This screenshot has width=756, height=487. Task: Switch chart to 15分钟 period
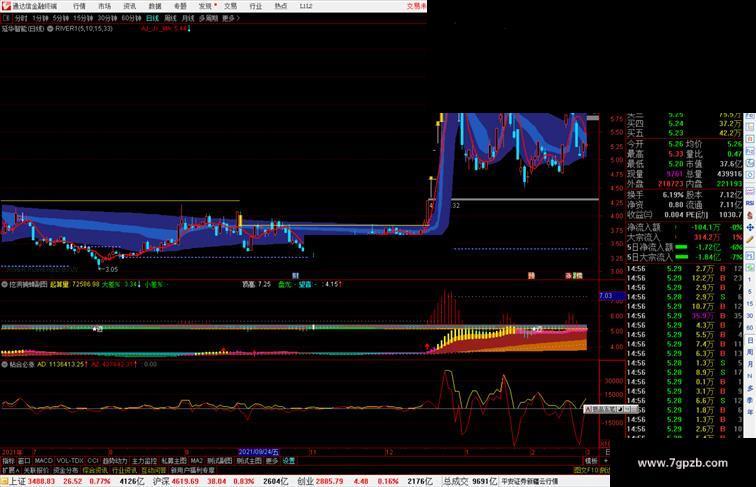pos(83,18)
